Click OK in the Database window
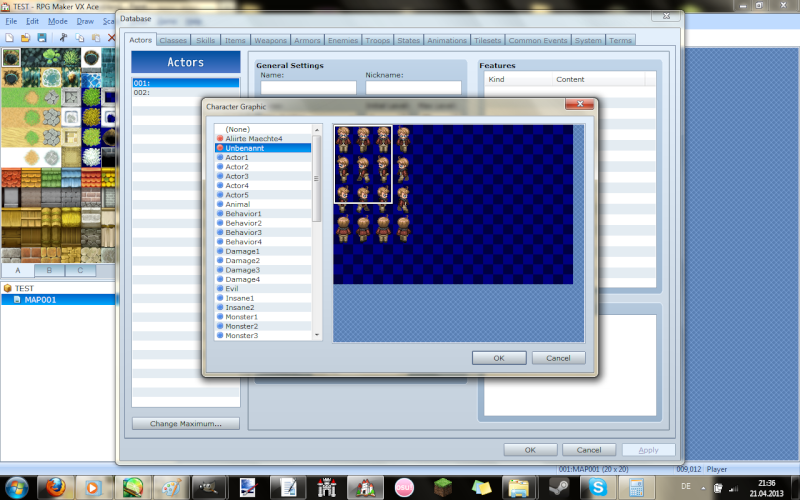 [x=530, y=450]
